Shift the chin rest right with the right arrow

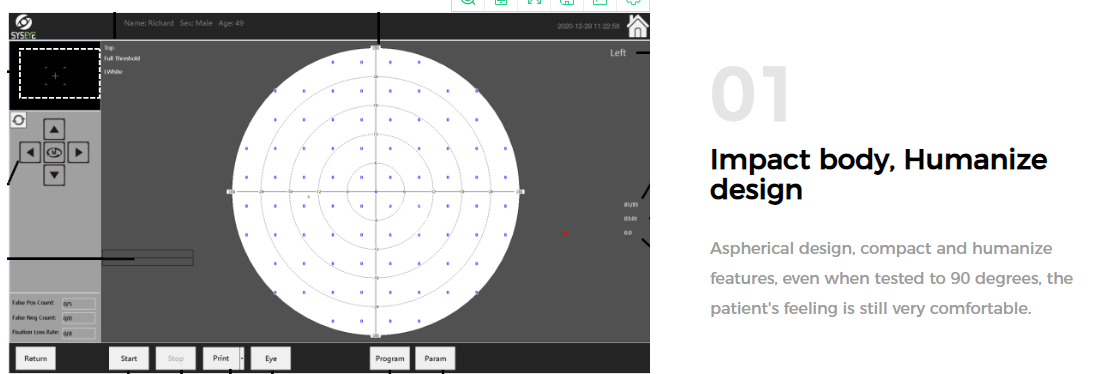point(78,152)
